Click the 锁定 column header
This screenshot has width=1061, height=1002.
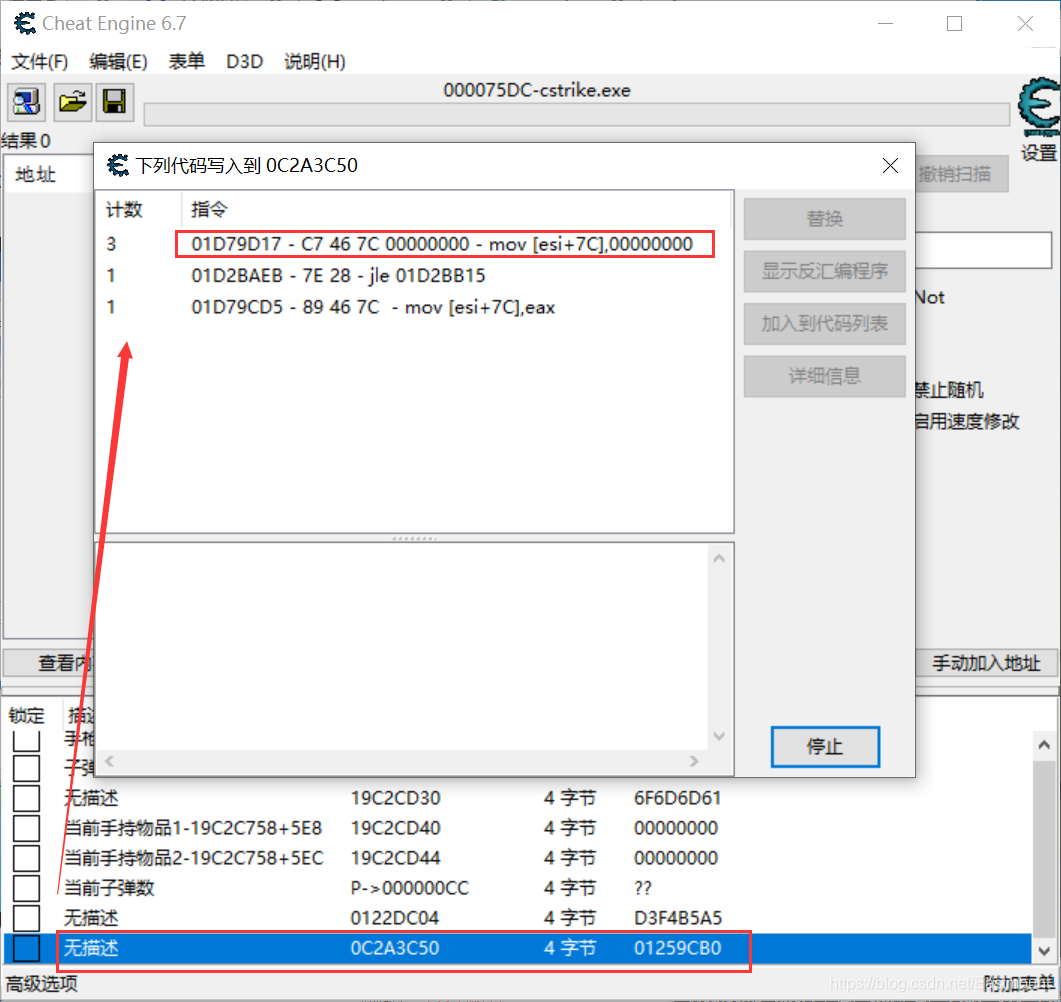(26, 715)
